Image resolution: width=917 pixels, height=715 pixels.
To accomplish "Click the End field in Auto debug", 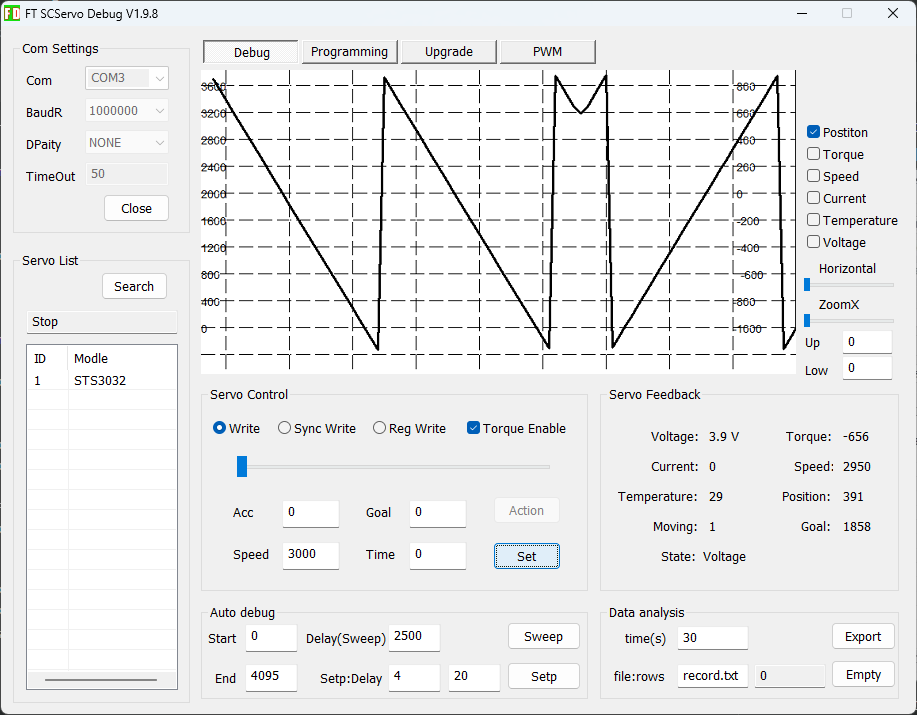I will pyautogui.click(x=271, y=677).
